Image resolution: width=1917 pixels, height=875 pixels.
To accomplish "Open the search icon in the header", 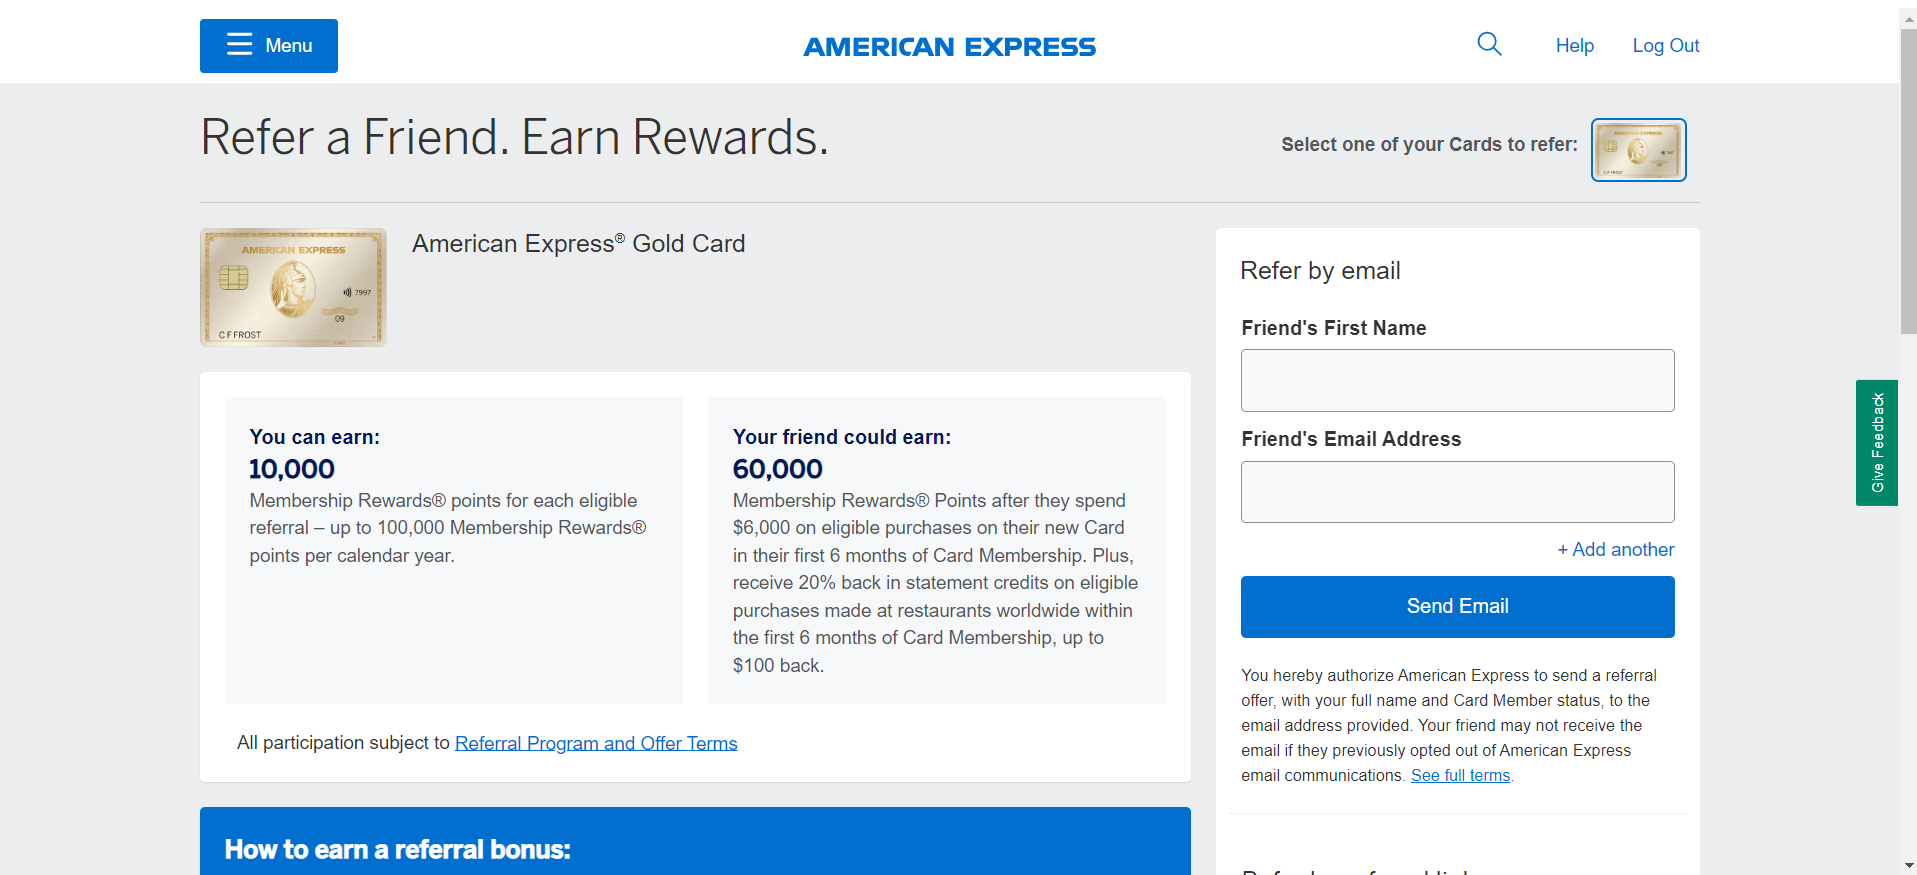I will pyautogui.click(x=1489, y=44).
